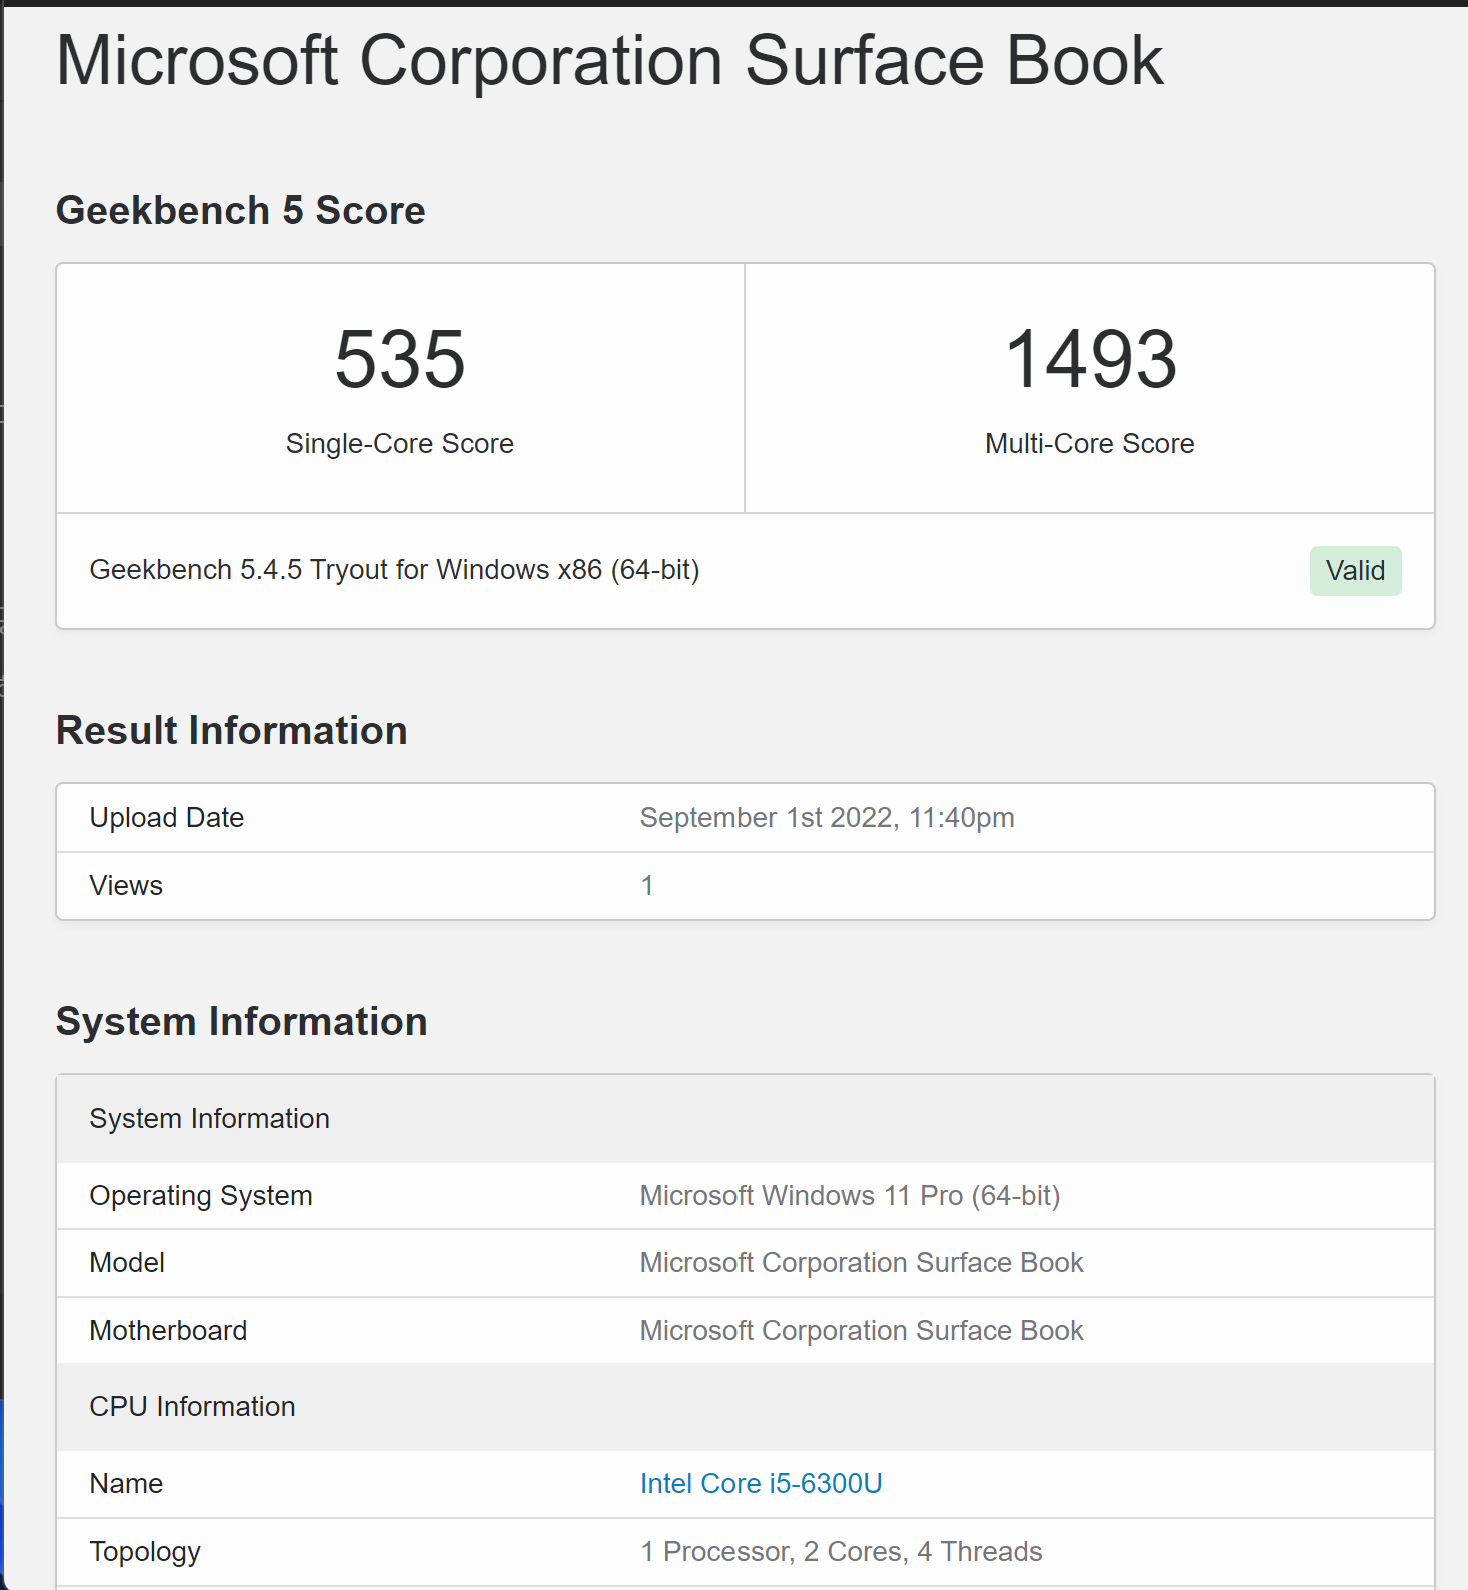The height and width of the screenshot is (1590, 1468).
Task: Click the Name row label
Action: coord(126,1483)
